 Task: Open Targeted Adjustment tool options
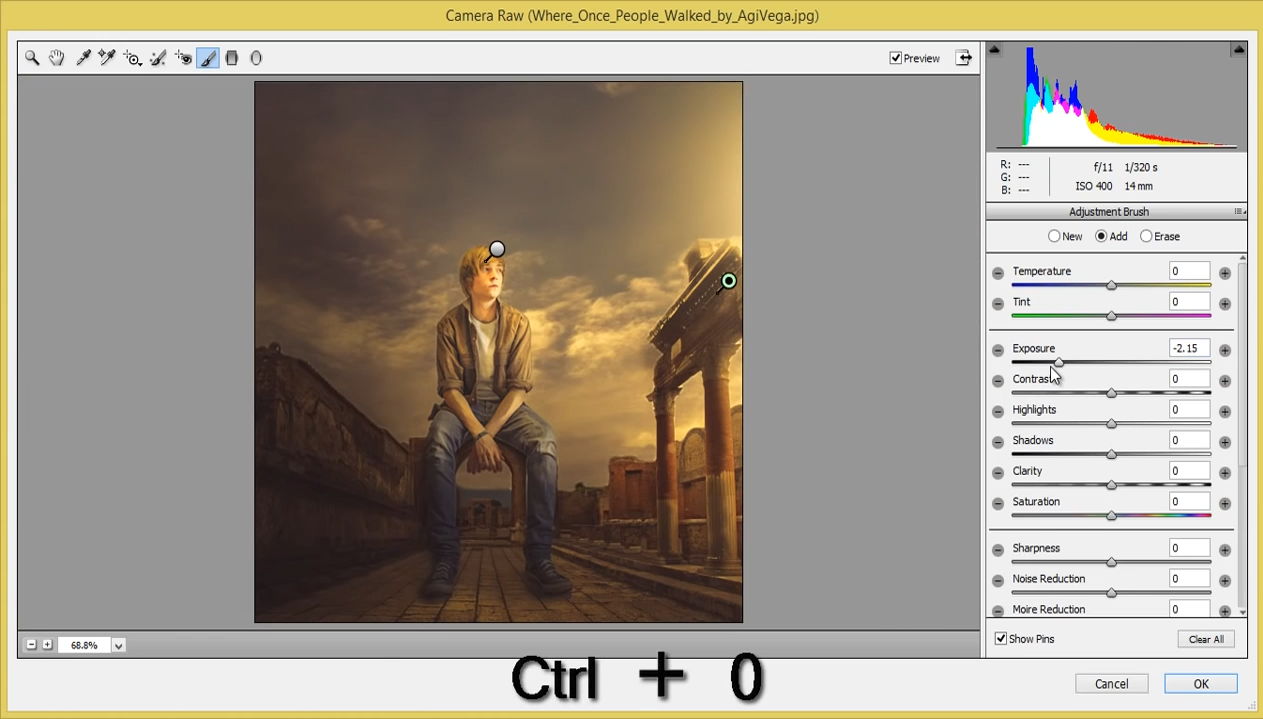(x=132, y=58)
